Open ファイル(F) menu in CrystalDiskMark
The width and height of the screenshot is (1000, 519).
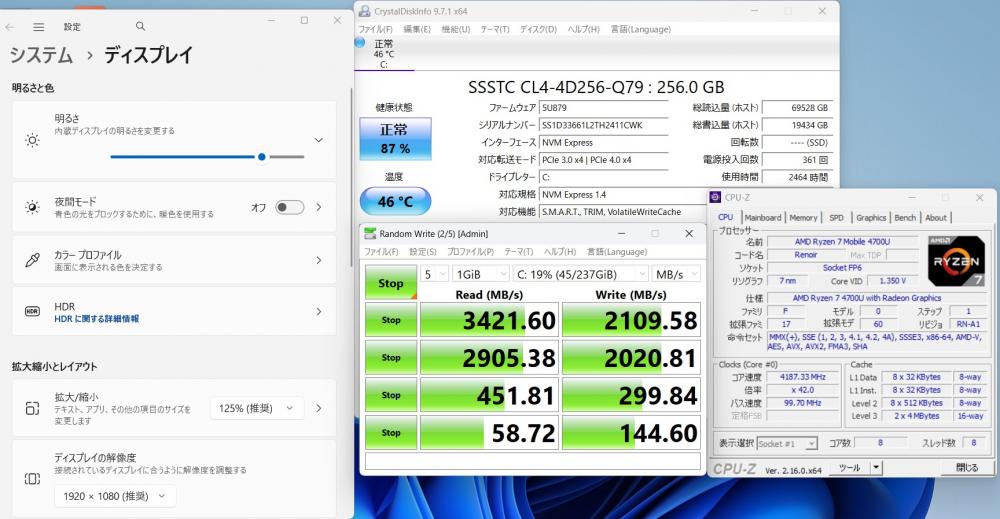(x=381, y=252)
